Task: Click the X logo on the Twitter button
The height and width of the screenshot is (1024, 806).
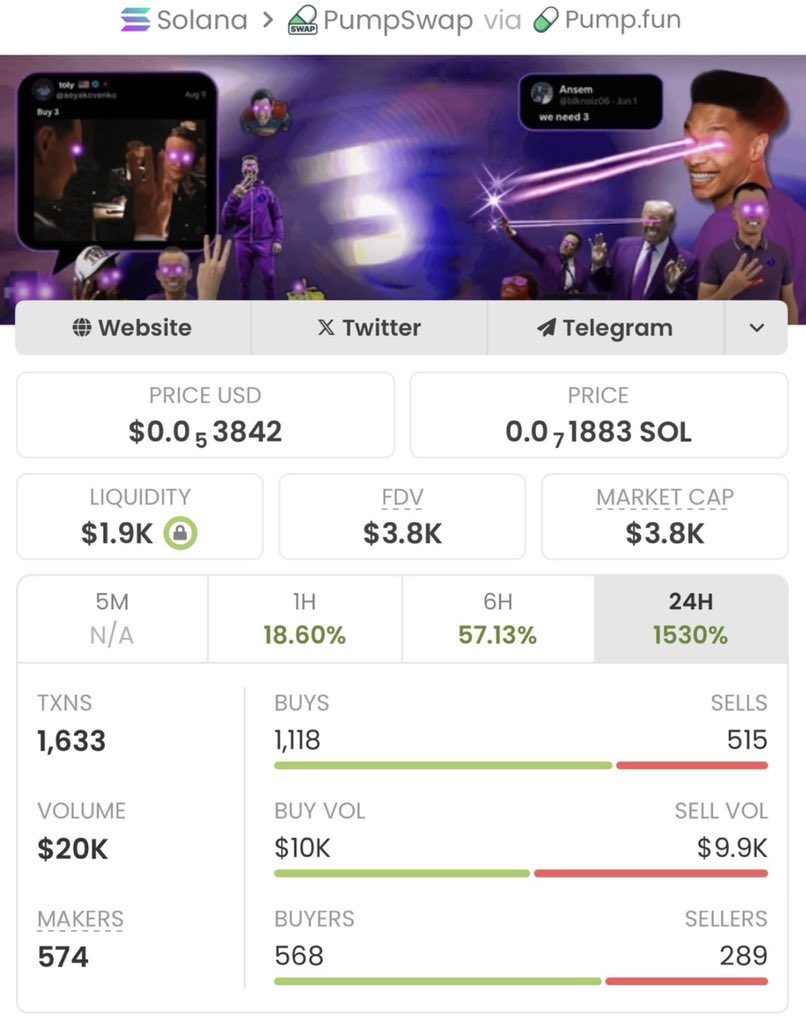Action: point(326,327)
